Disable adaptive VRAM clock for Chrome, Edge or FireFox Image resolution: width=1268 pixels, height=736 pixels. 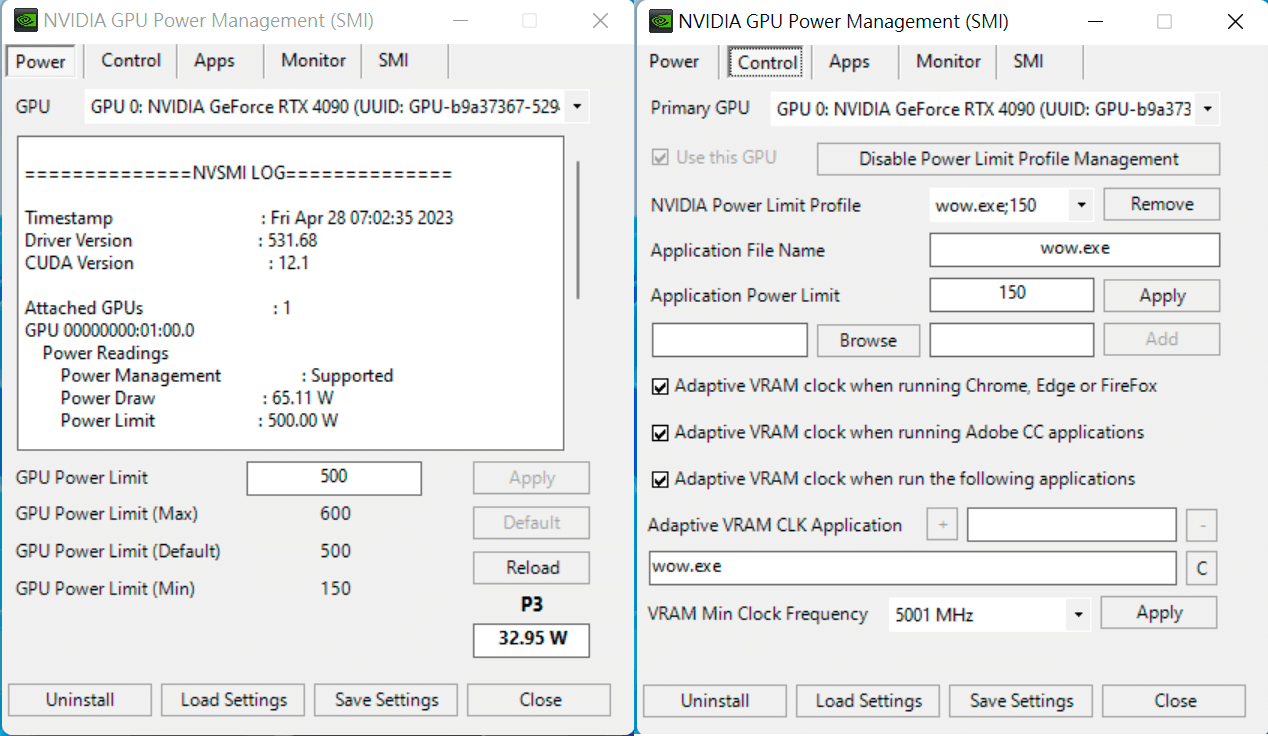point(660,385)
